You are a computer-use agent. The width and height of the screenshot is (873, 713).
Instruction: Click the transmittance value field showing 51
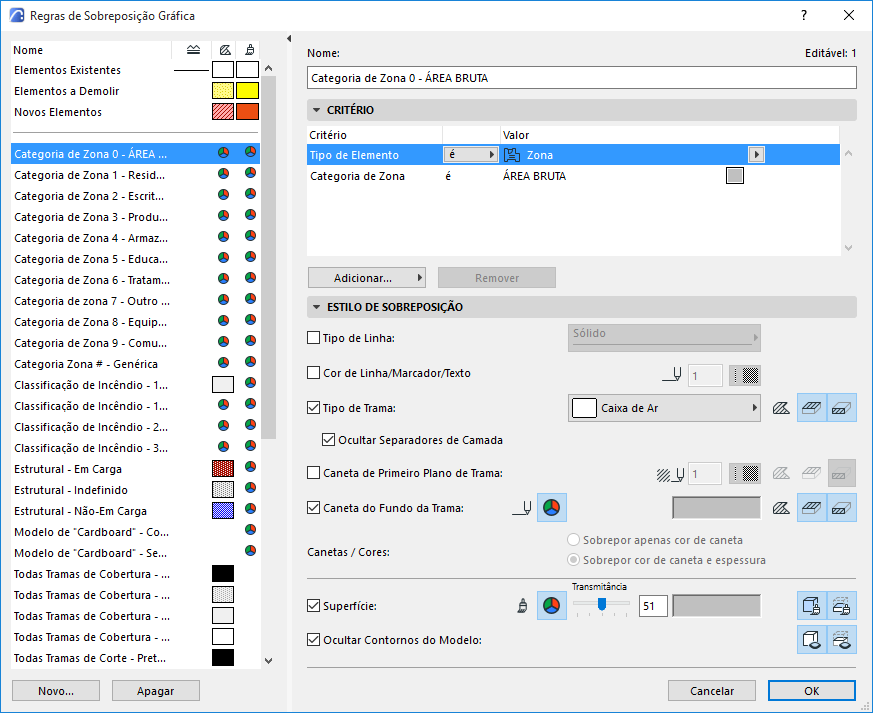[x=653, y=606]
